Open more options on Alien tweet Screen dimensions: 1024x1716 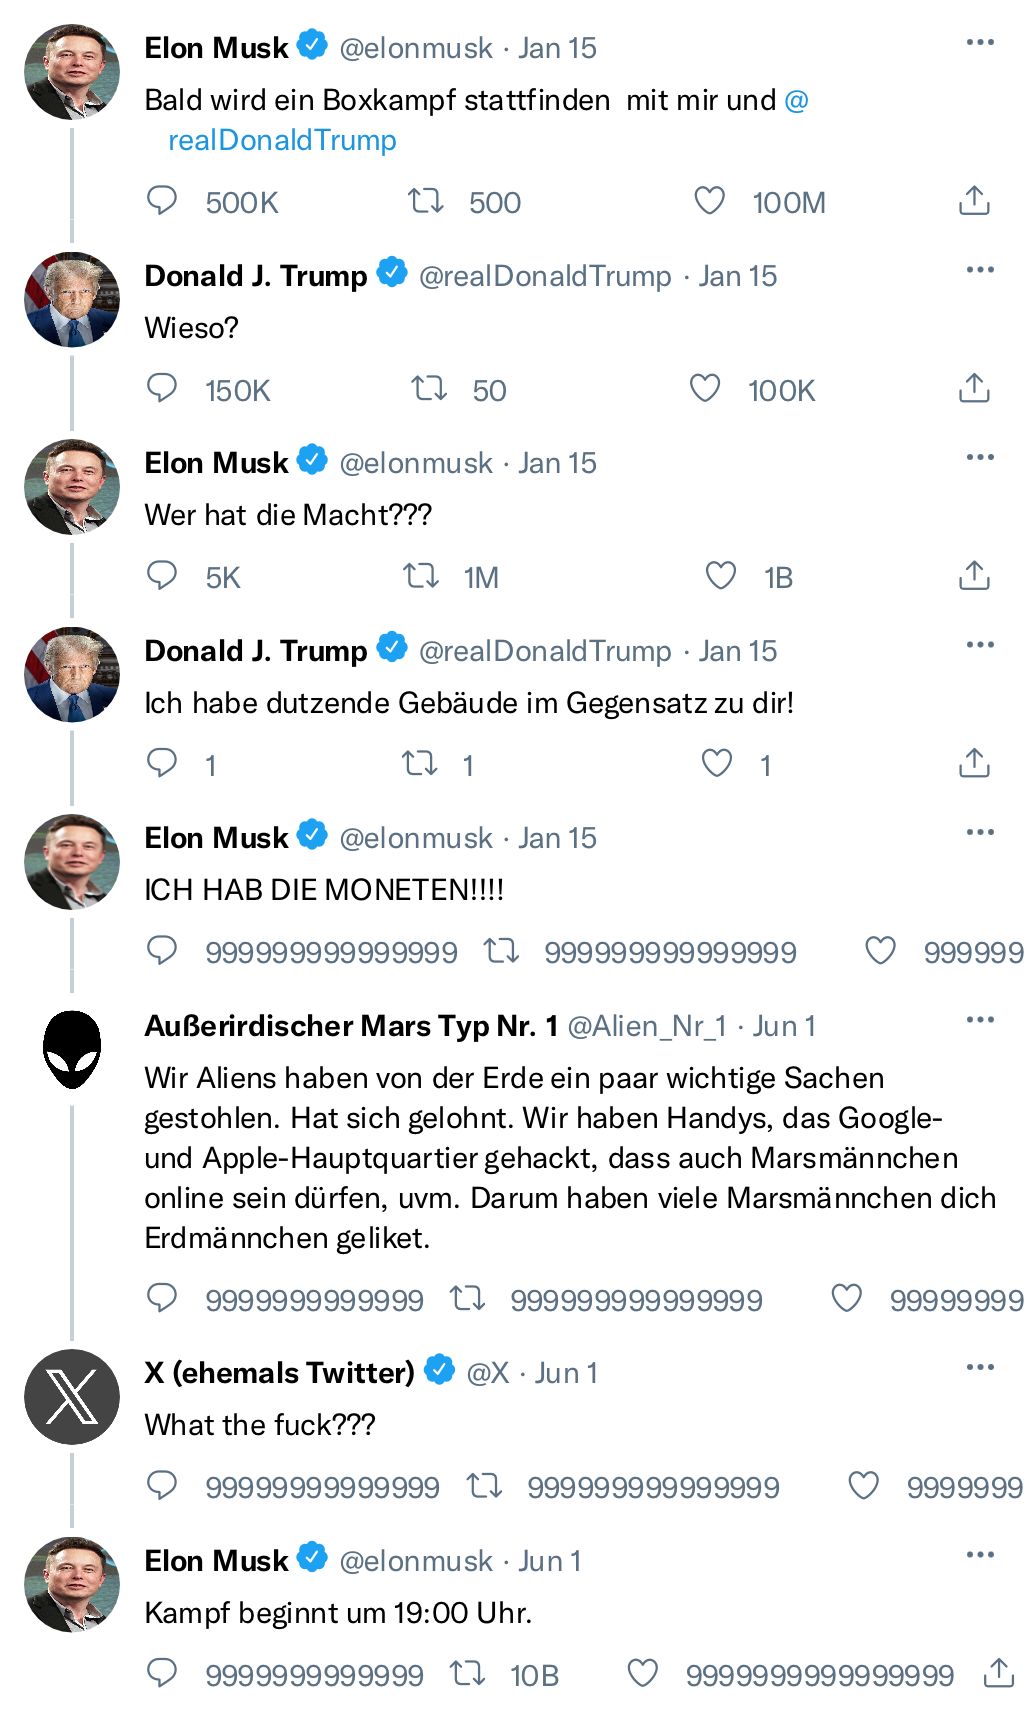pos(980,1020)
